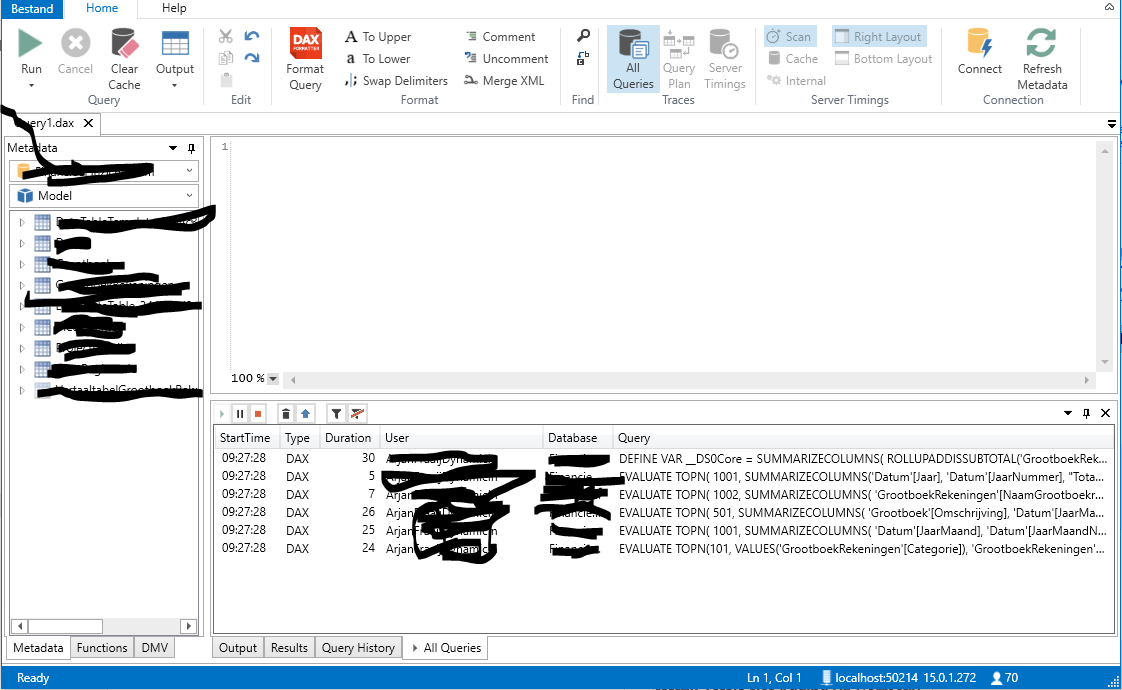1122x690 pixels.
Task: Expand the first table in the metadata tree
Action: coord(22,222)
